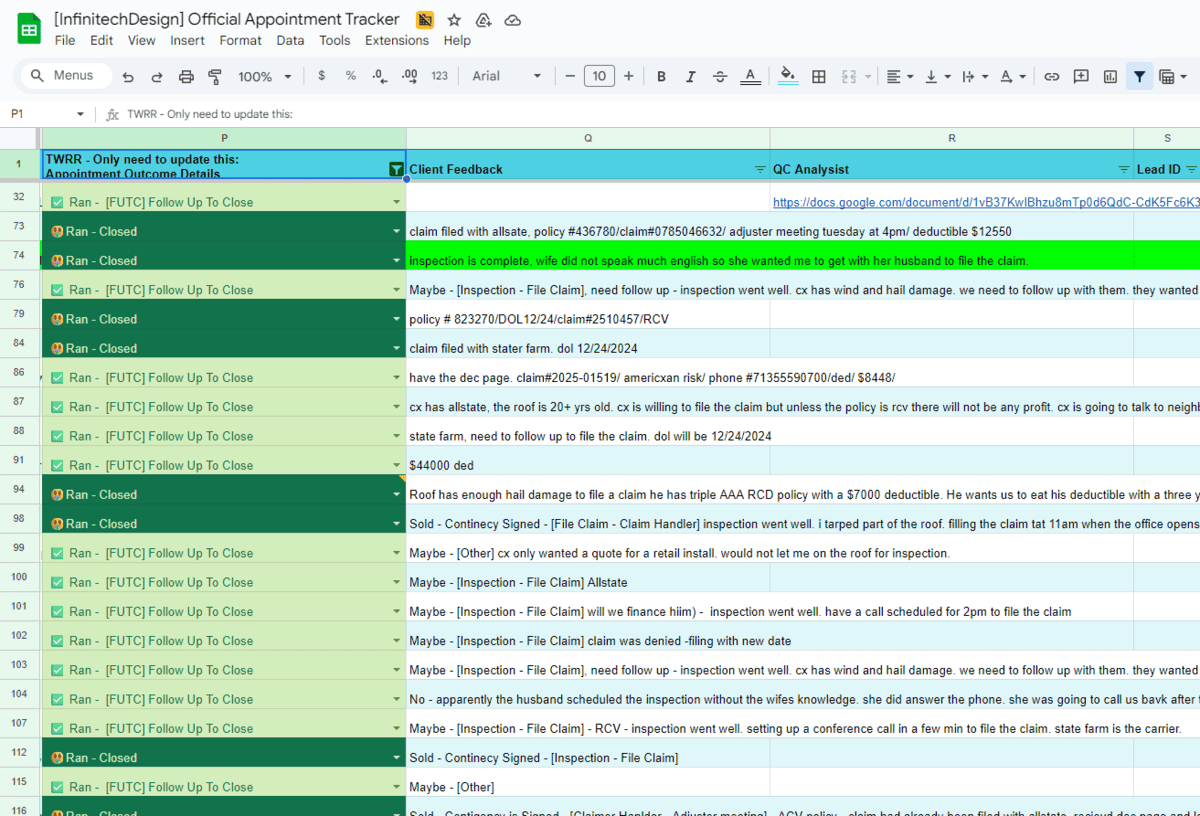Screen dimensions: 1200x816
Task: Insert a link
Action: pyautogui.click(x=1052, y=76)
